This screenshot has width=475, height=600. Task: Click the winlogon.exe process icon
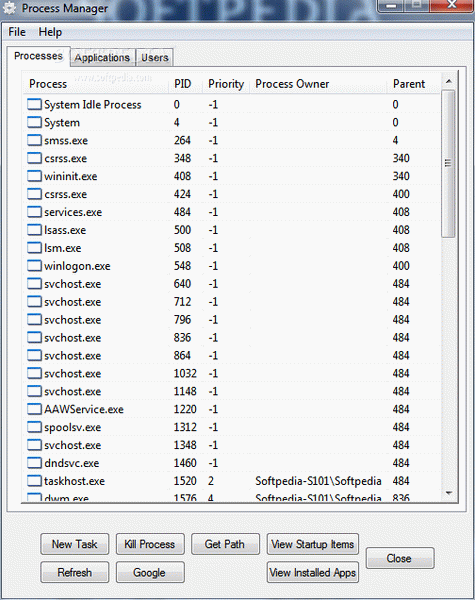pos(34,266)
